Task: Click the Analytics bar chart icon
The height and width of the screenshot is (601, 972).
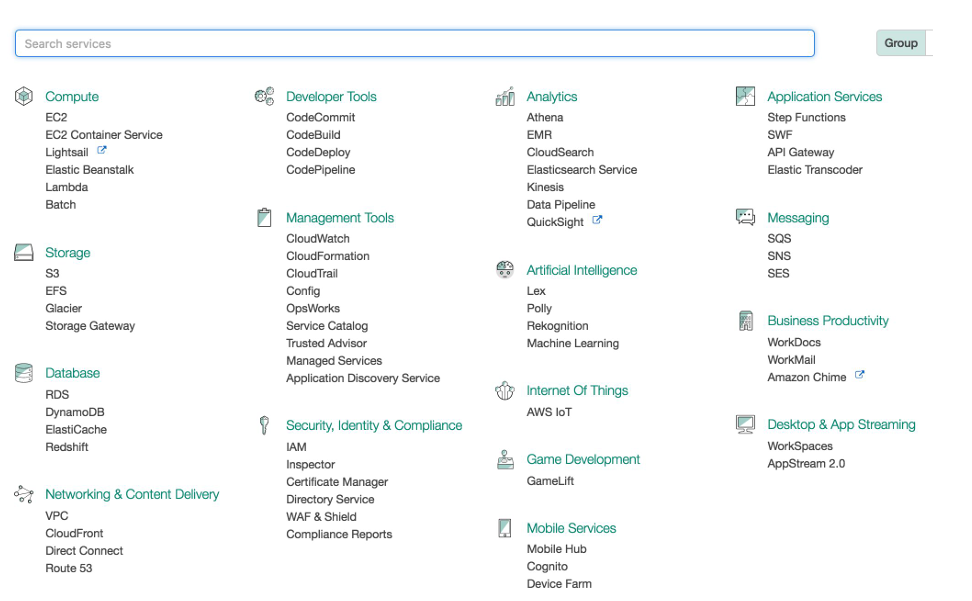Action: click(505, 96)
